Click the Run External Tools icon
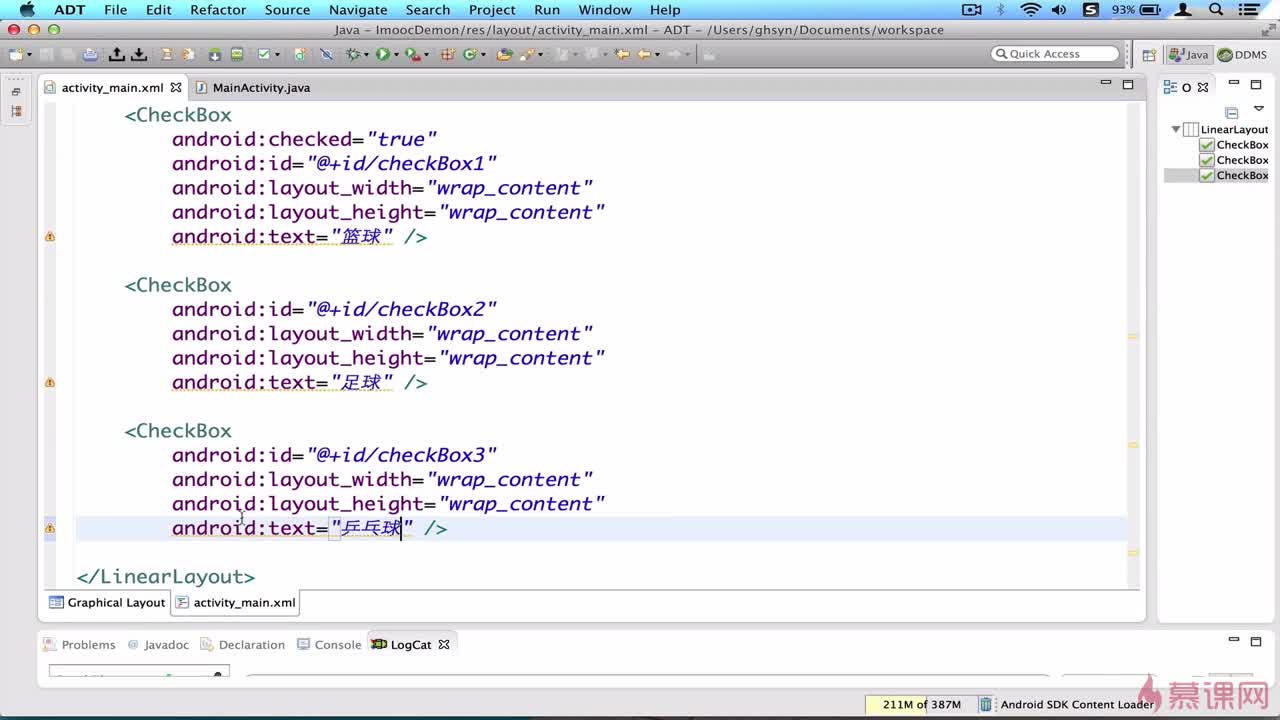This screenshot has width=1280, height=720. [412, 54]
